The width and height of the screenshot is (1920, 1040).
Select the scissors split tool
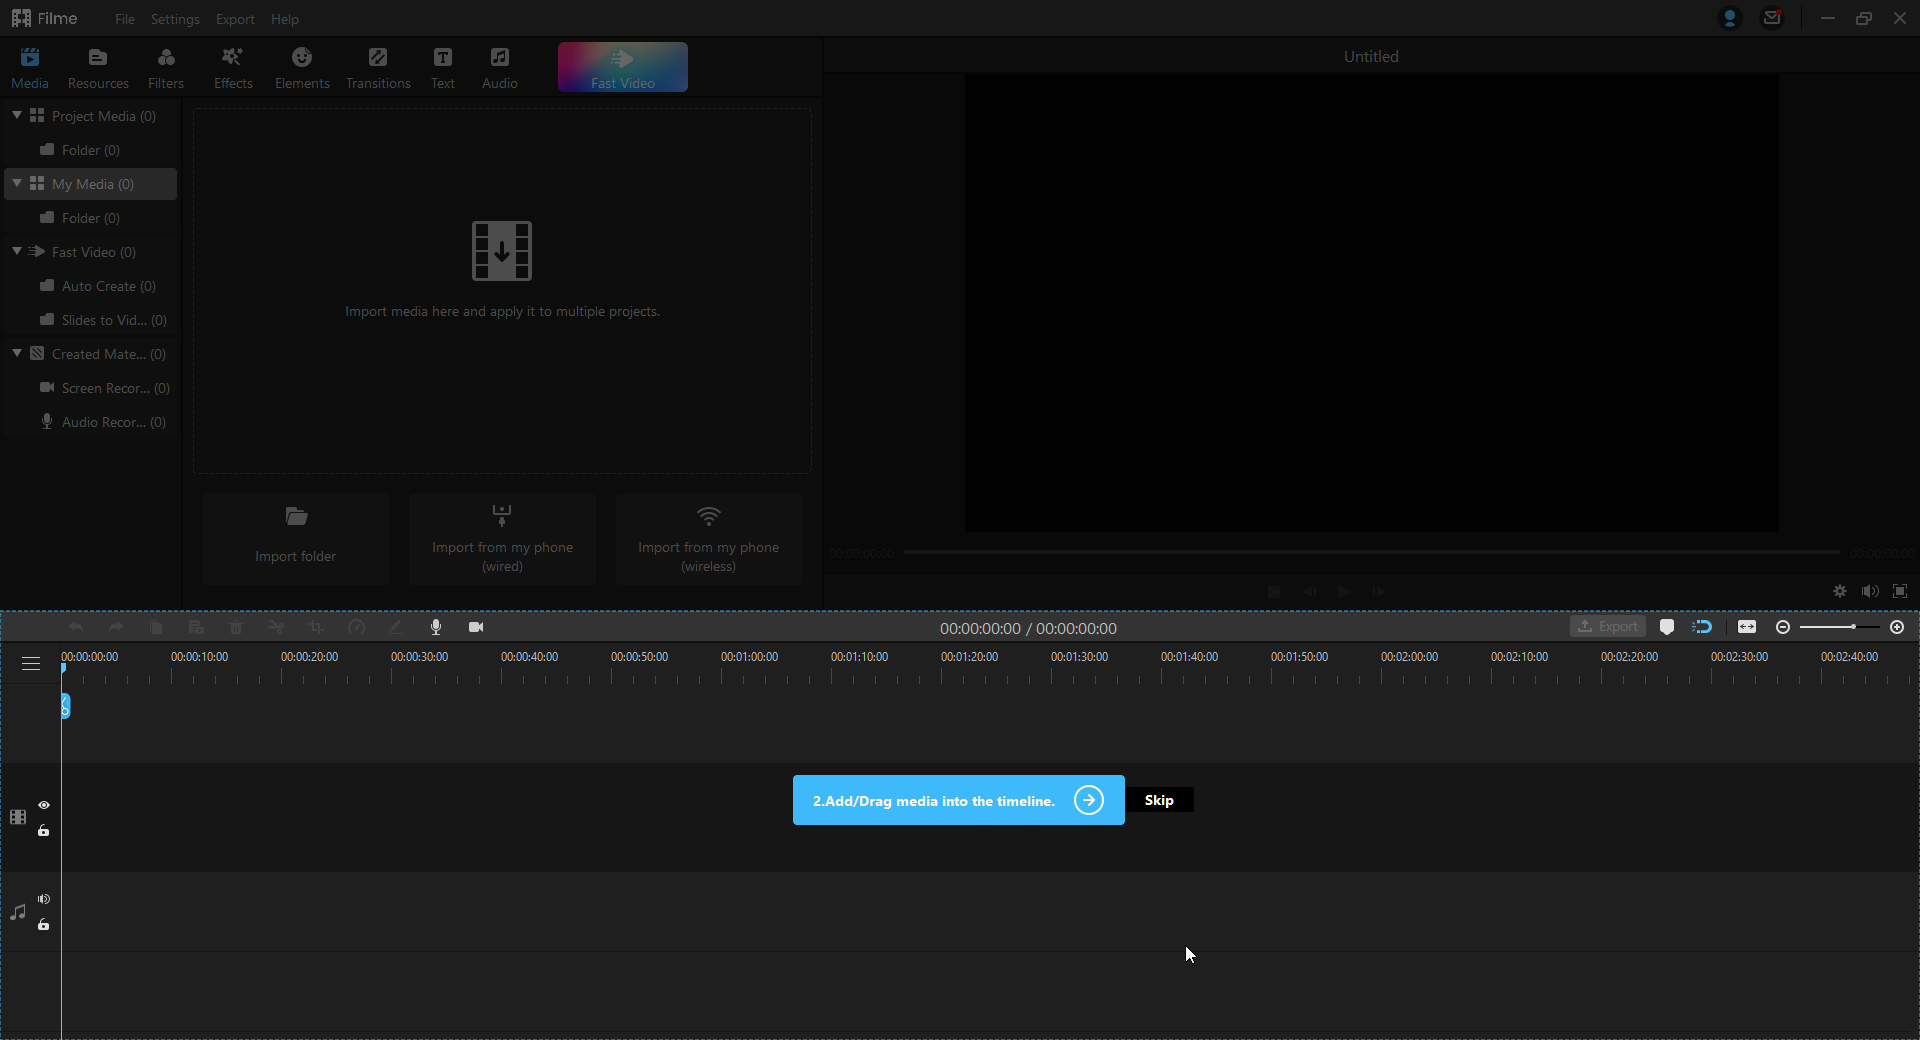[x=275, y=627]
